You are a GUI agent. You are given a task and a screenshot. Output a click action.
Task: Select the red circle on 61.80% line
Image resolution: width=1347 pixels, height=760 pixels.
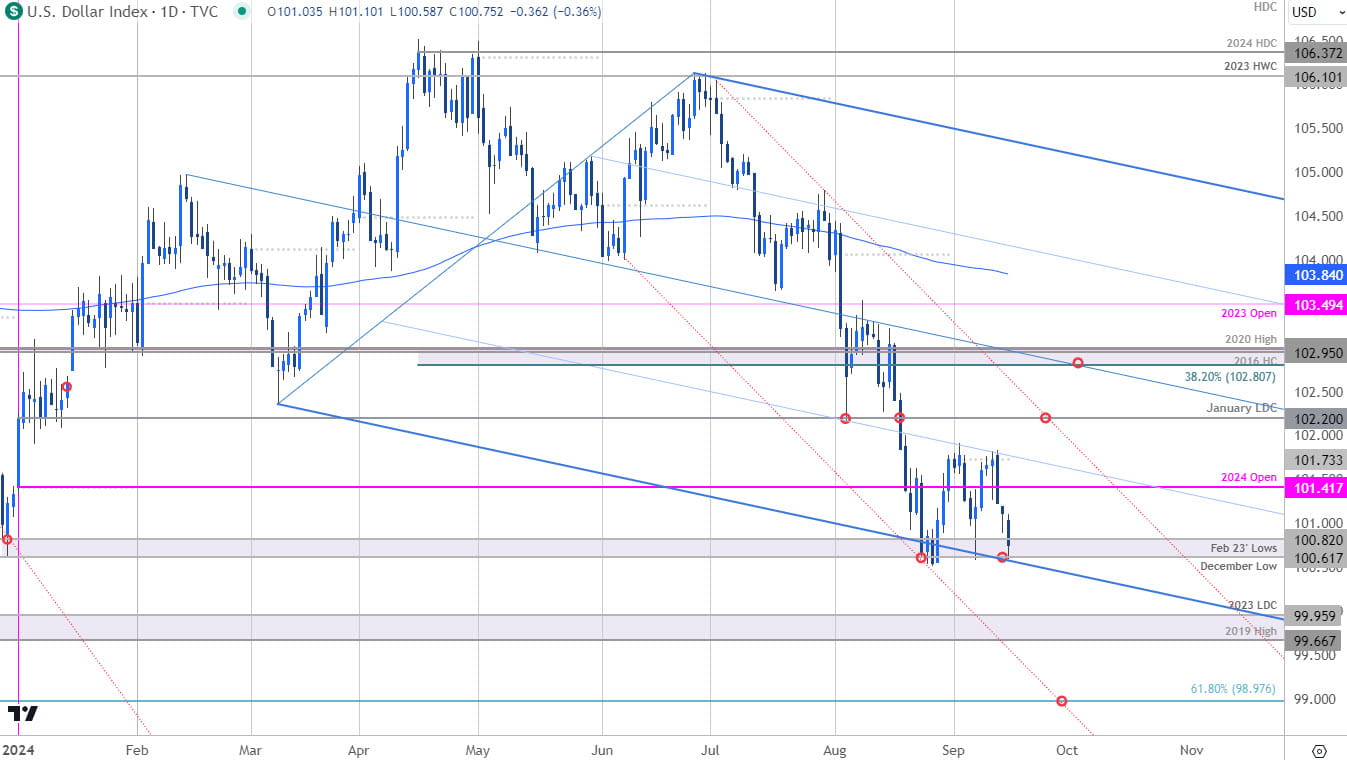(1061, 701)
